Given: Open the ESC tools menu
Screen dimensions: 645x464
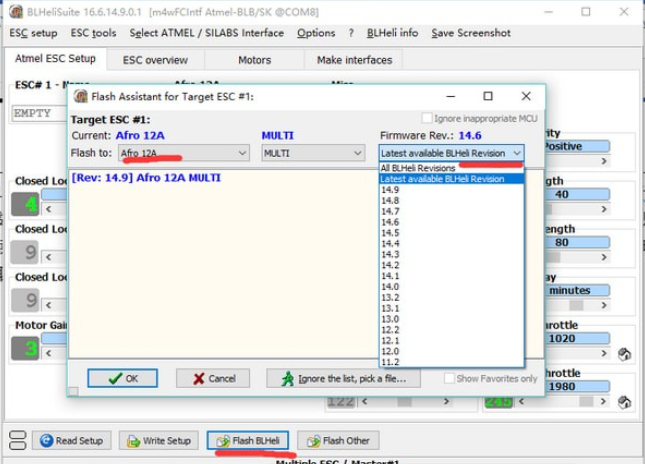Looking at the screenshot, I should (x=93, y=33).
